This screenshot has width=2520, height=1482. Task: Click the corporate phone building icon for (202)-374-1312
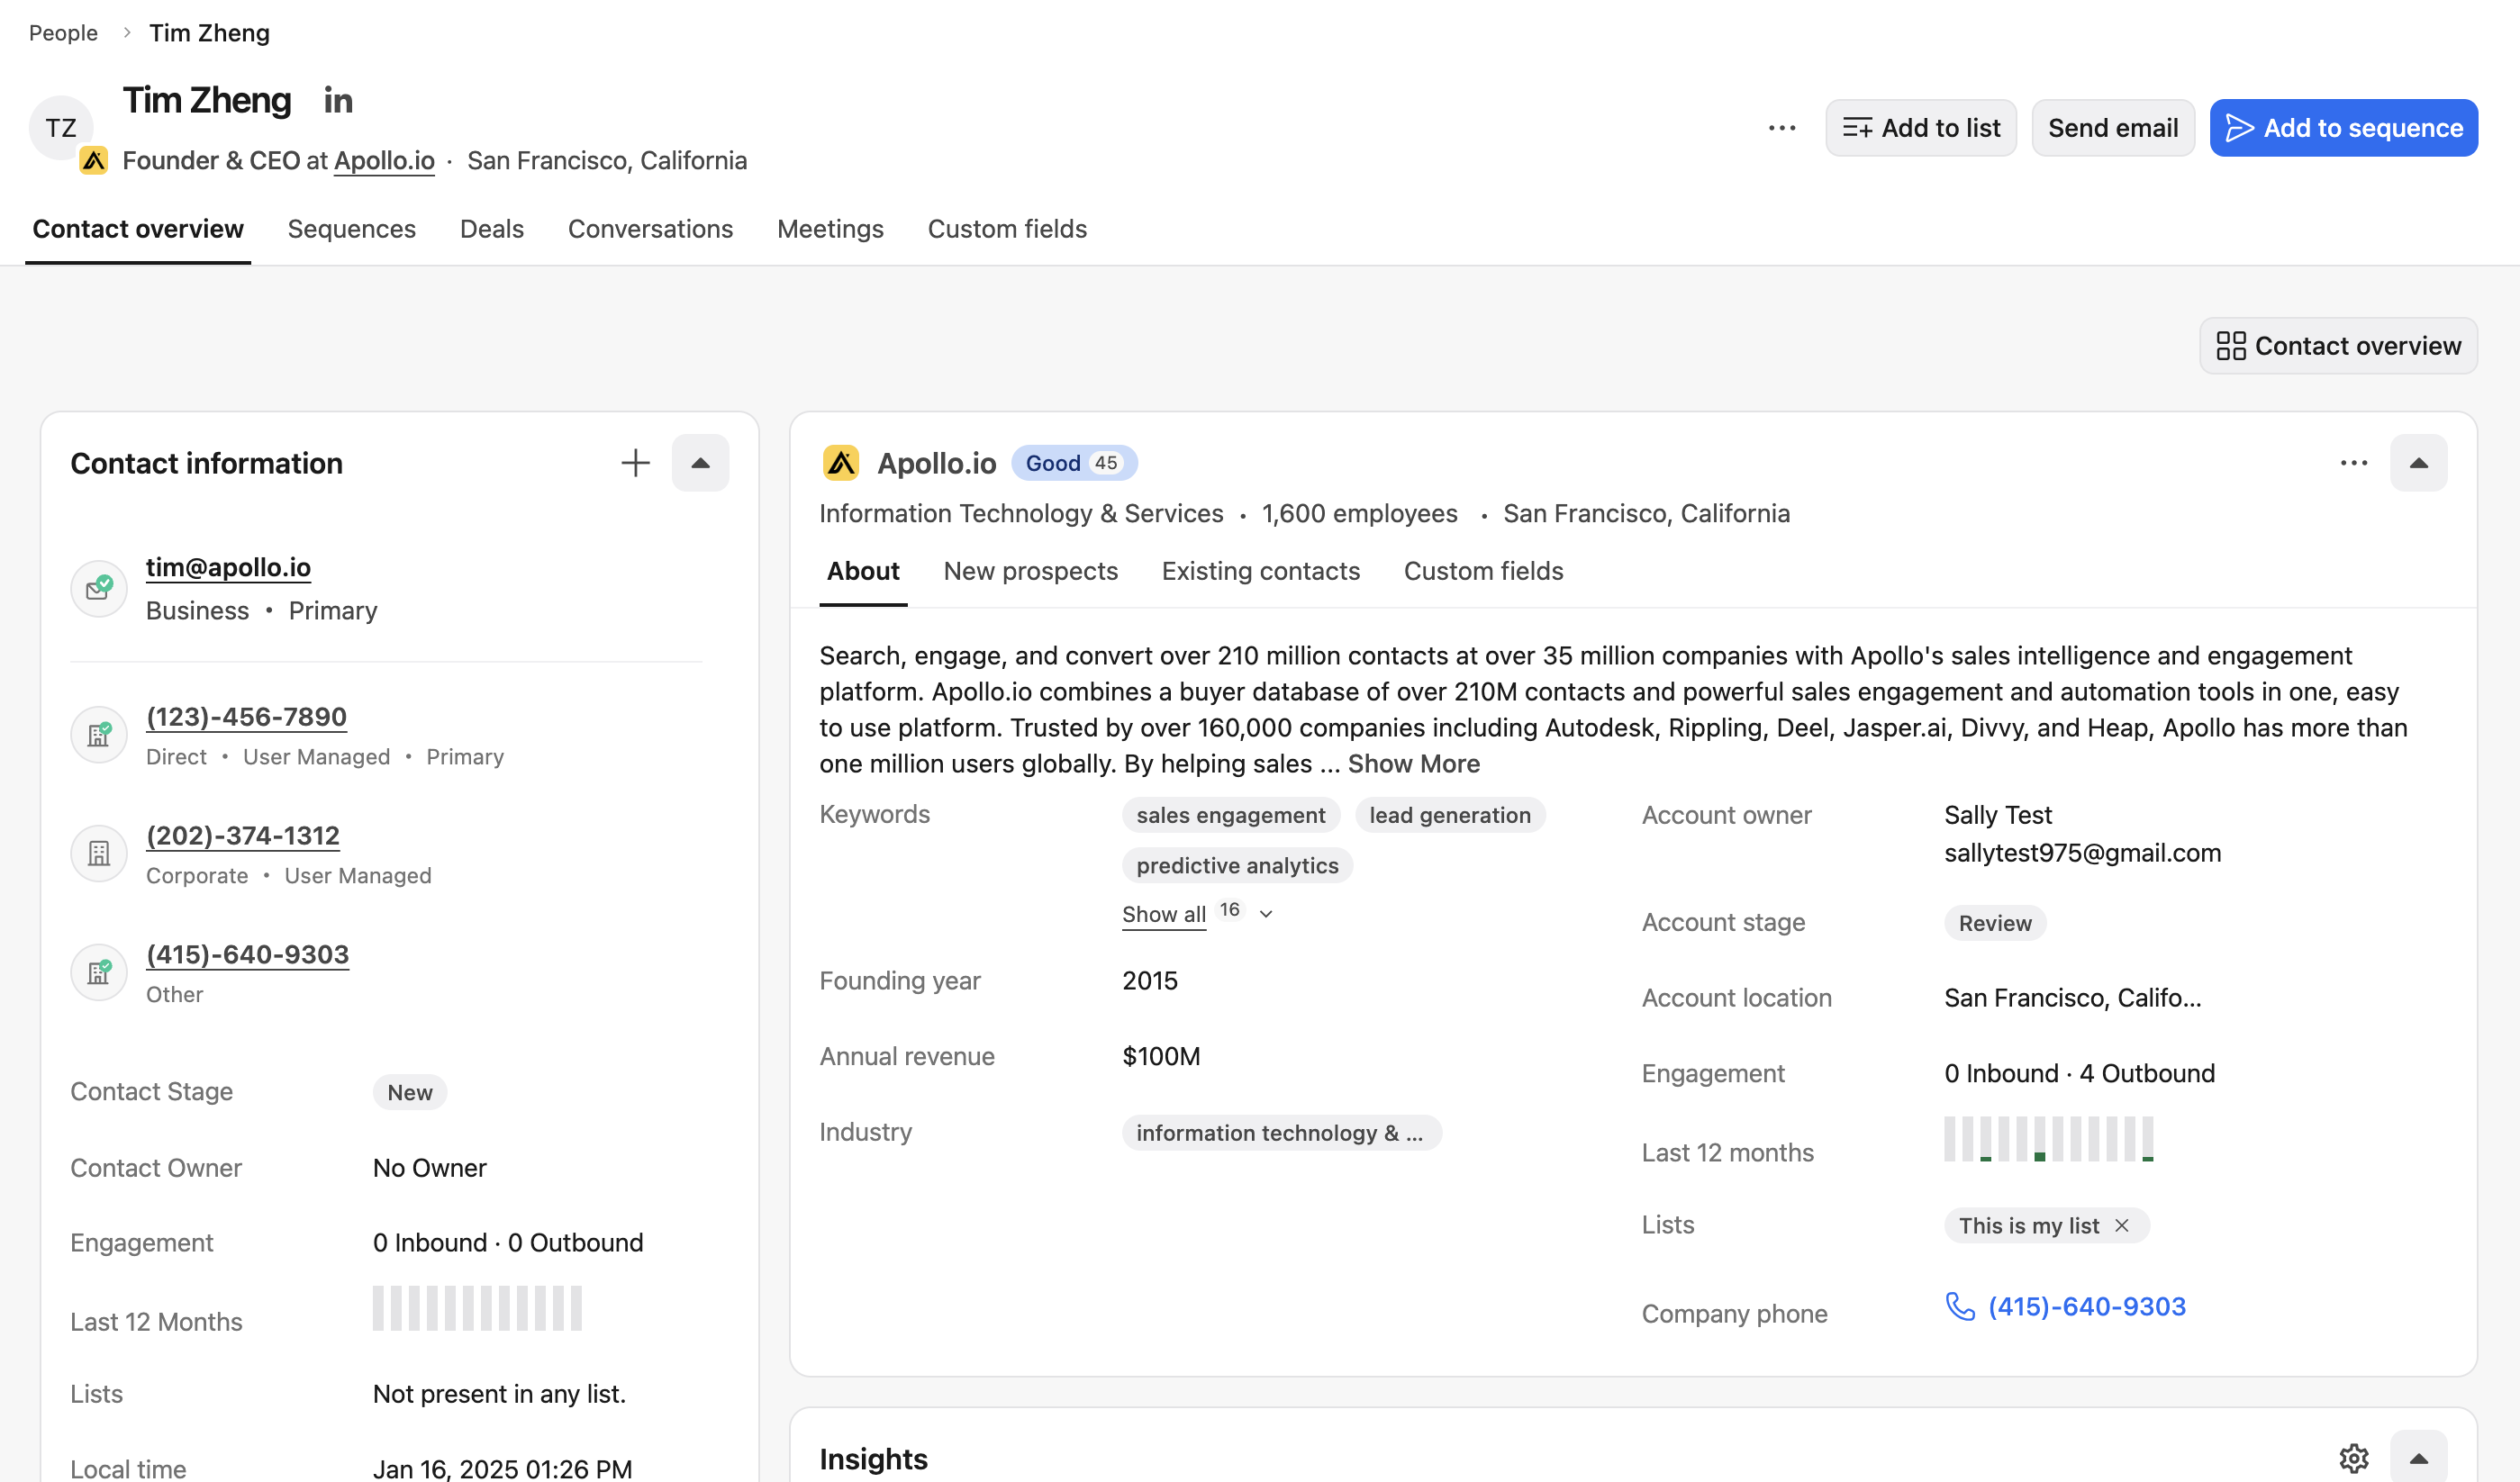click(99, 854)
